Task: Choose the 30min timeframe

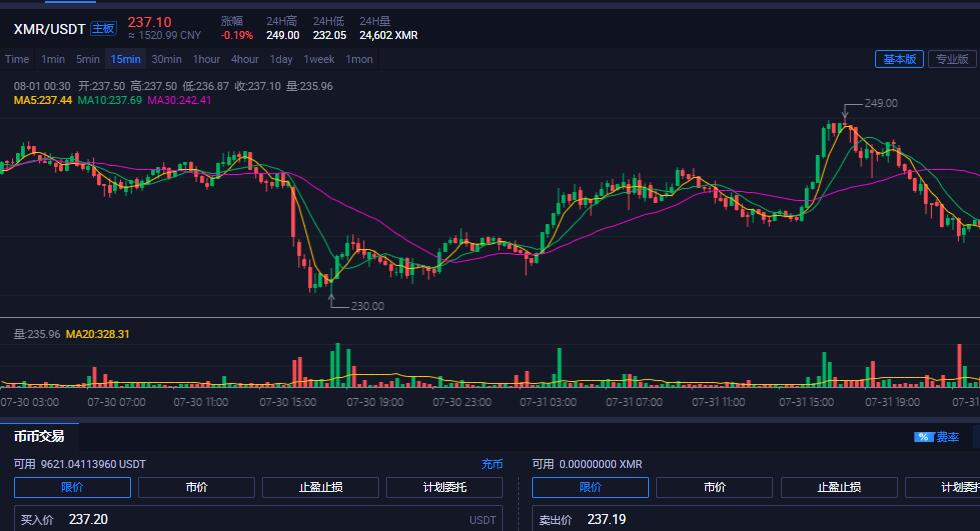Action: pos(166,59)
